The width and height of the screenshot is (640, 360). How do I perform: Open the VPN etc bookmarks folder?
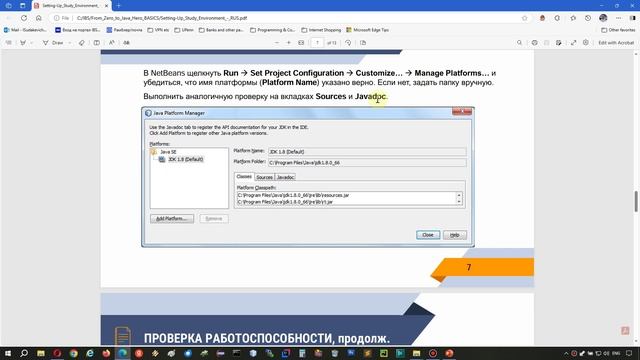(x=158, y=30)
